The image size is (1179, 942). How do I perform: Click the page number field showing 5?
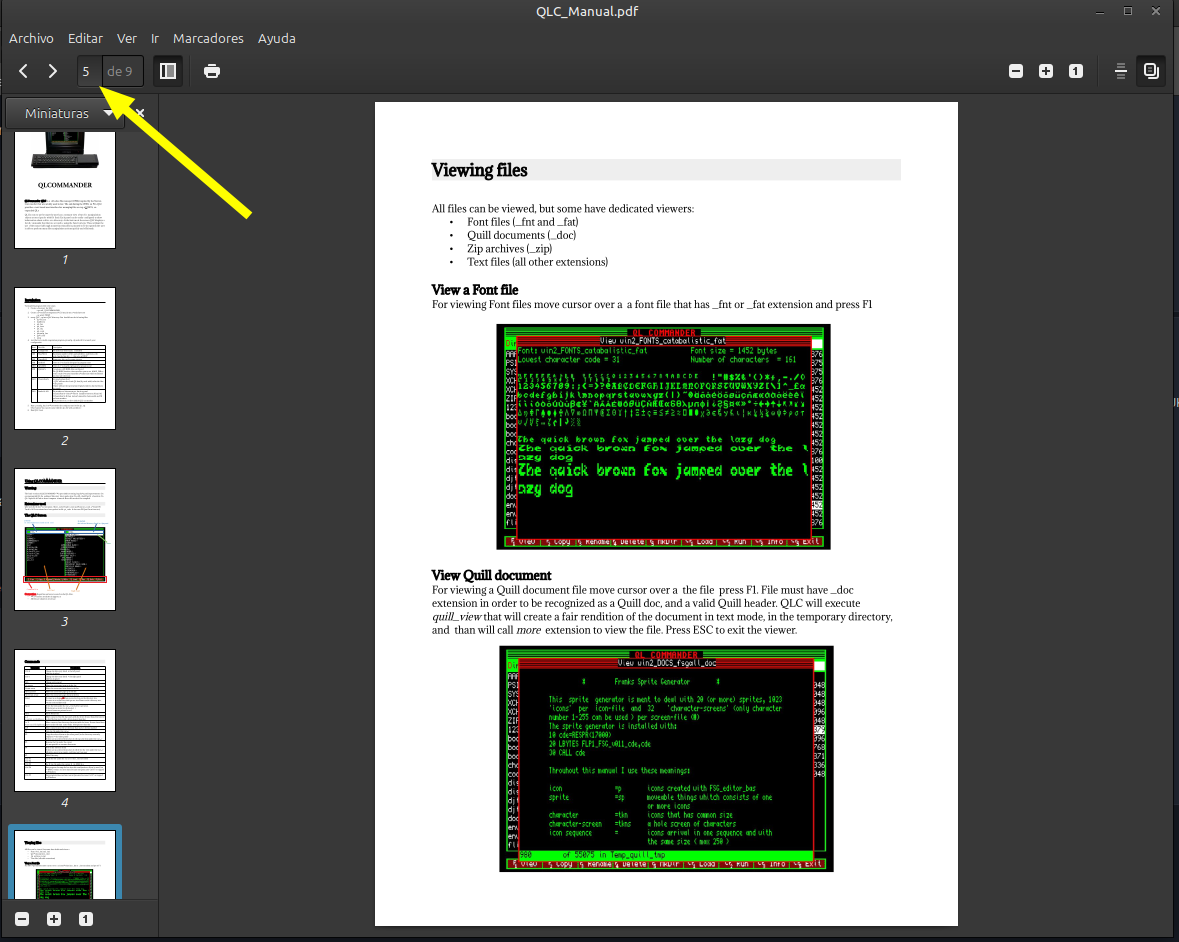pos(89,71)
